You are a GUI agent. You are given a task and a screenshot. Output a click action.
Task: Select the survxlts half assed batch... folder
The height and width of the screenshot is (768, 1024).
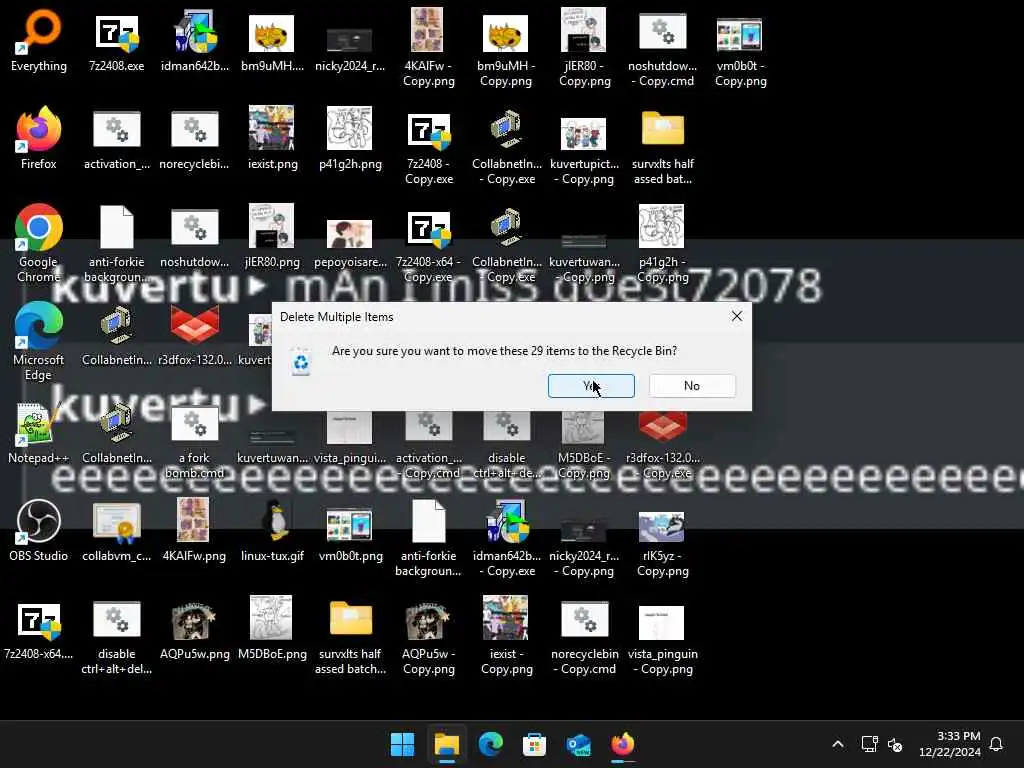coord(351,637)
